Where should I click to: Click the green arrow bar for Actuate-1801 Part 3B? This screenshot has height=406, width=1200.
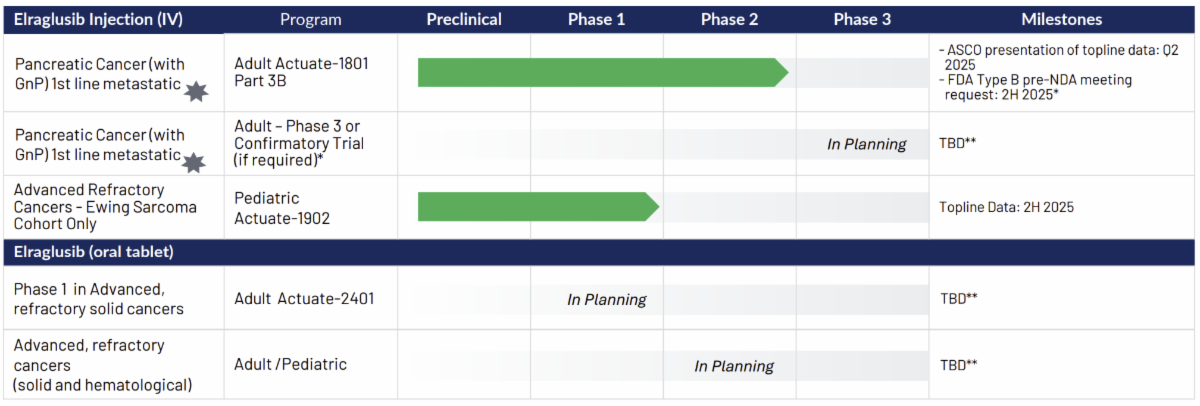tap(603, 72)
